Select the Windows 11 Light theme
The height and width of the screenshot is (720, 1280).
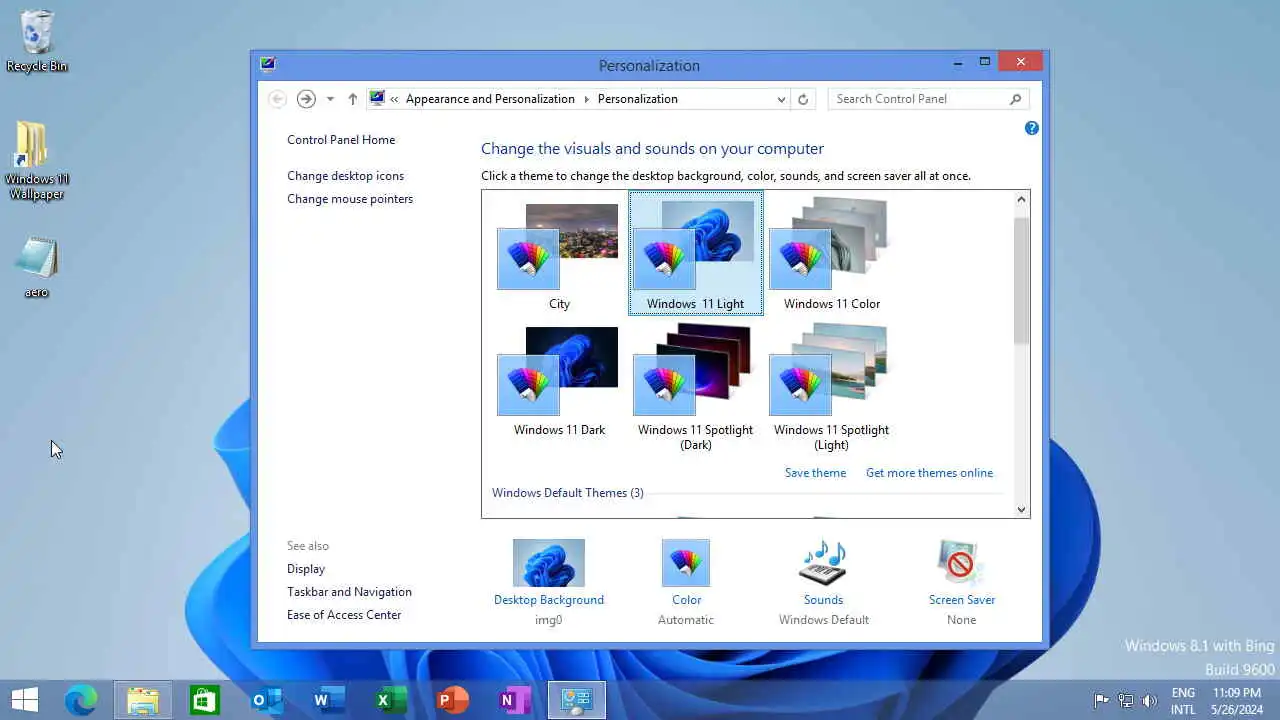click(x=695, y=253)
